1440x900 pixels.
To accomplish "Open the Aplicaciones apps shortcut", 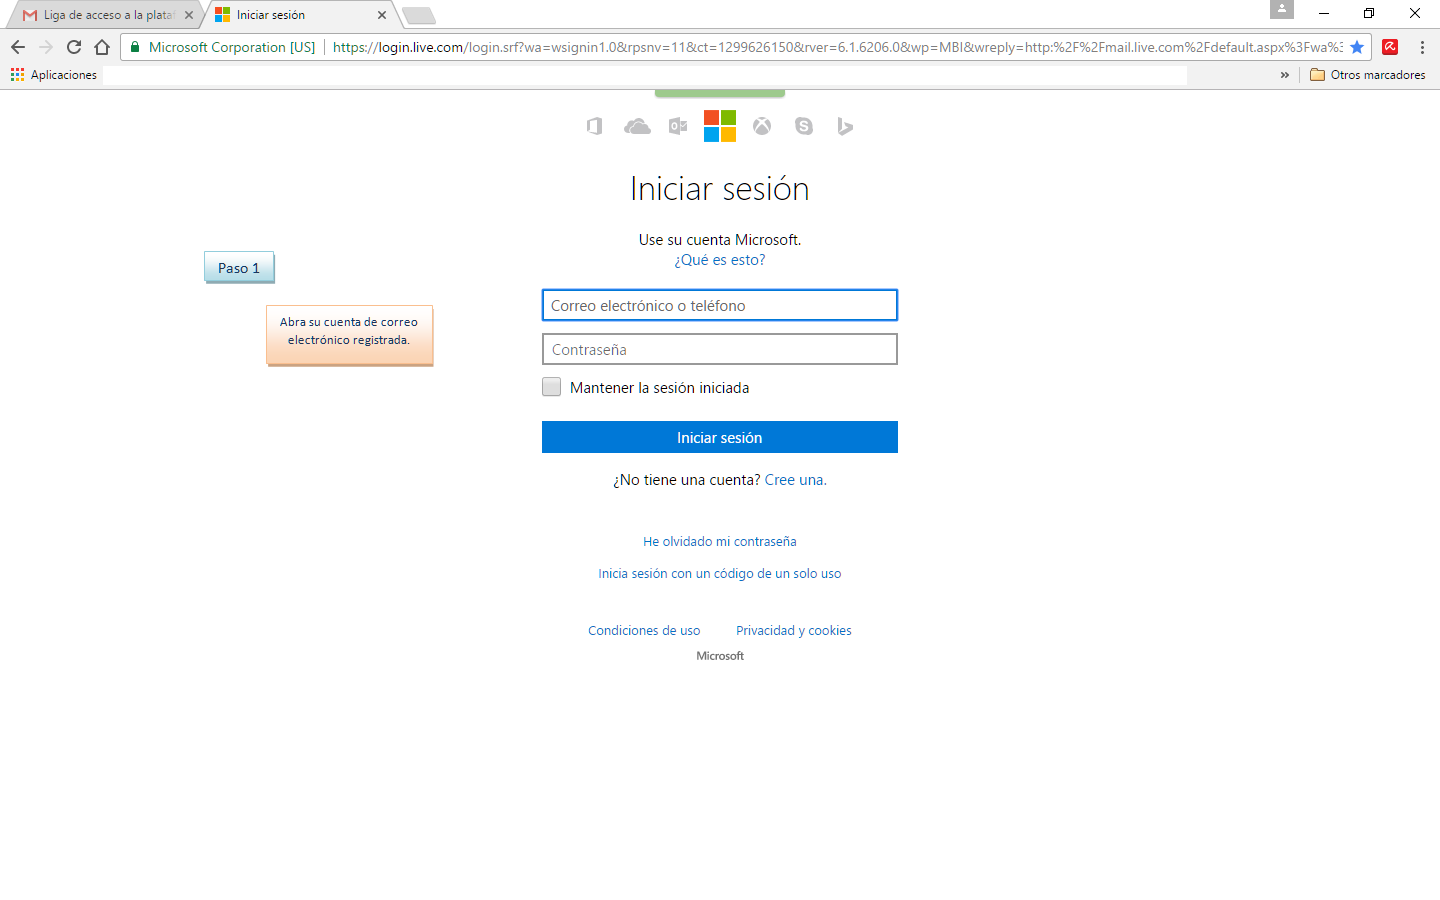I will (54, 75).
